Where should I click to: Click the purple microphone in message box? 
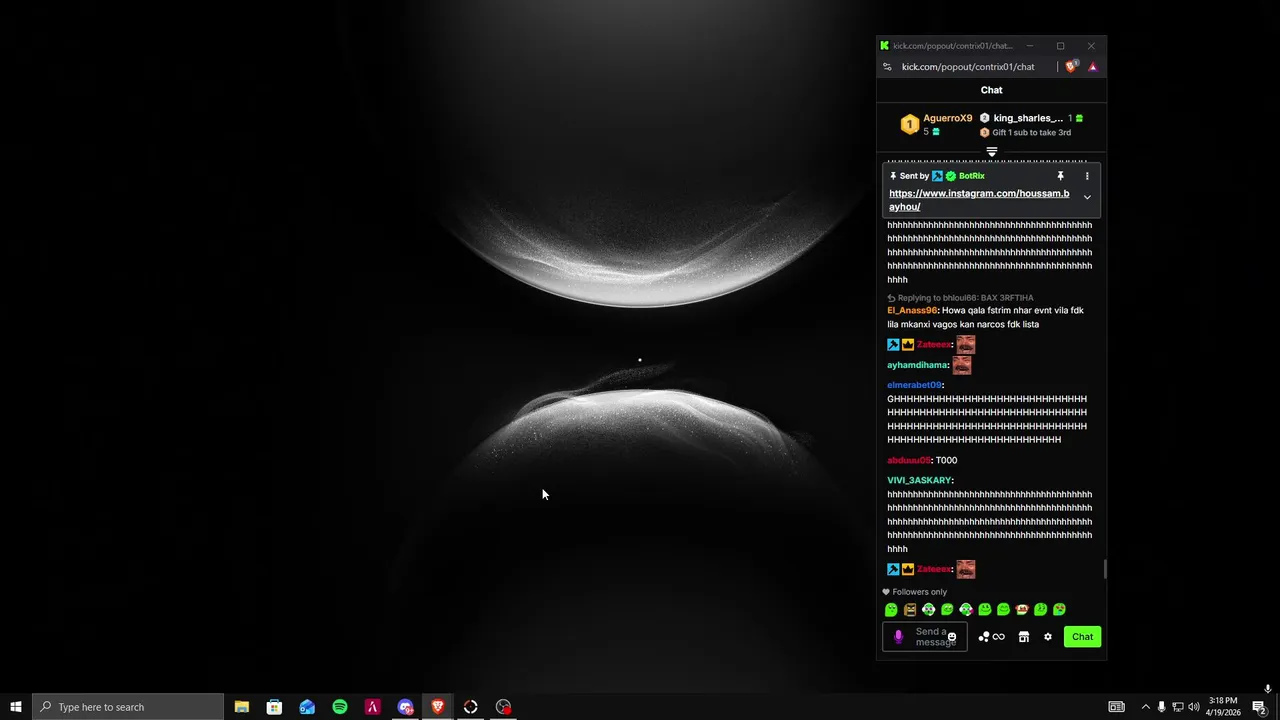click(x=898, y=637)
